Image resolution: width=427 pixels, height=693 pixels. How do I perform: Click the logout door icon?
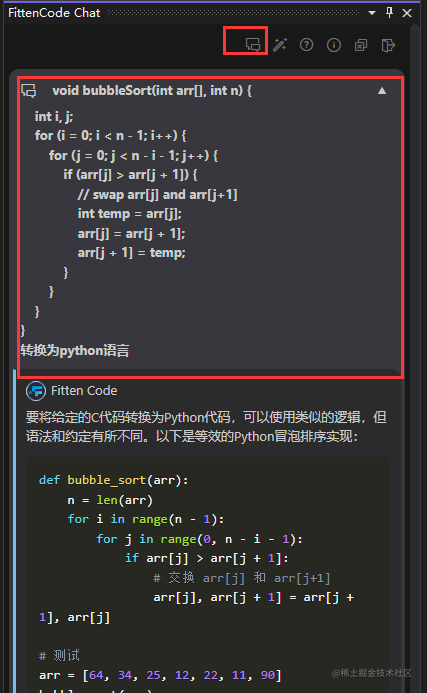point(388,45)
